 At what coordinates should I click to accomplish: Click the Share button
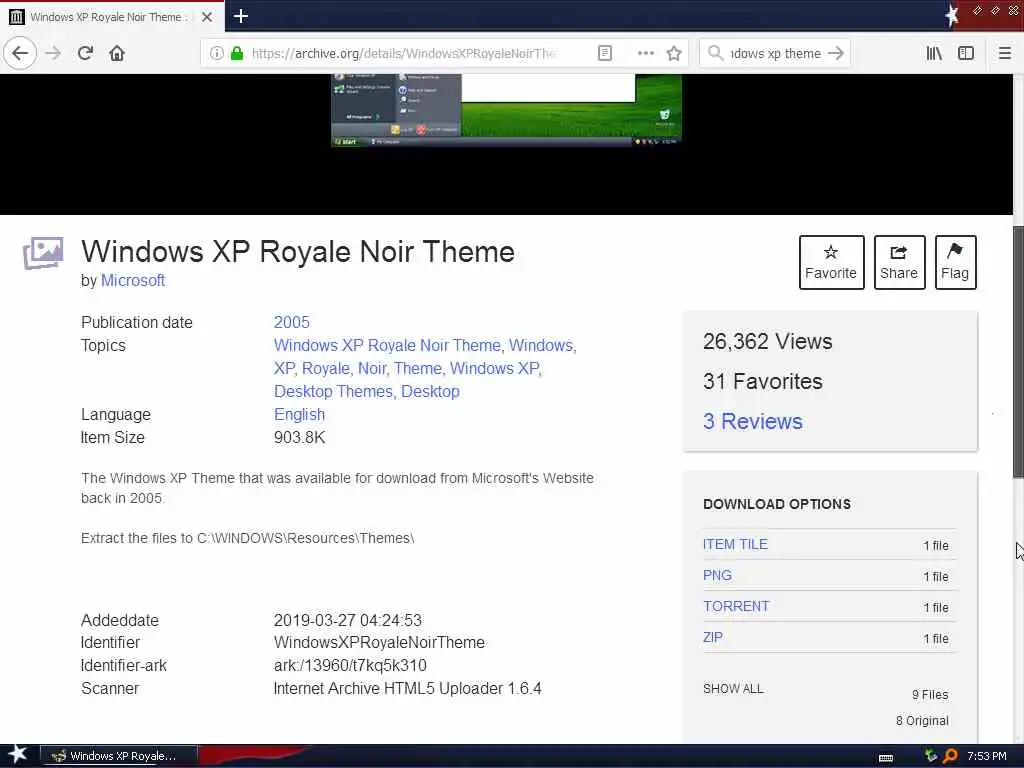(899, 262)
